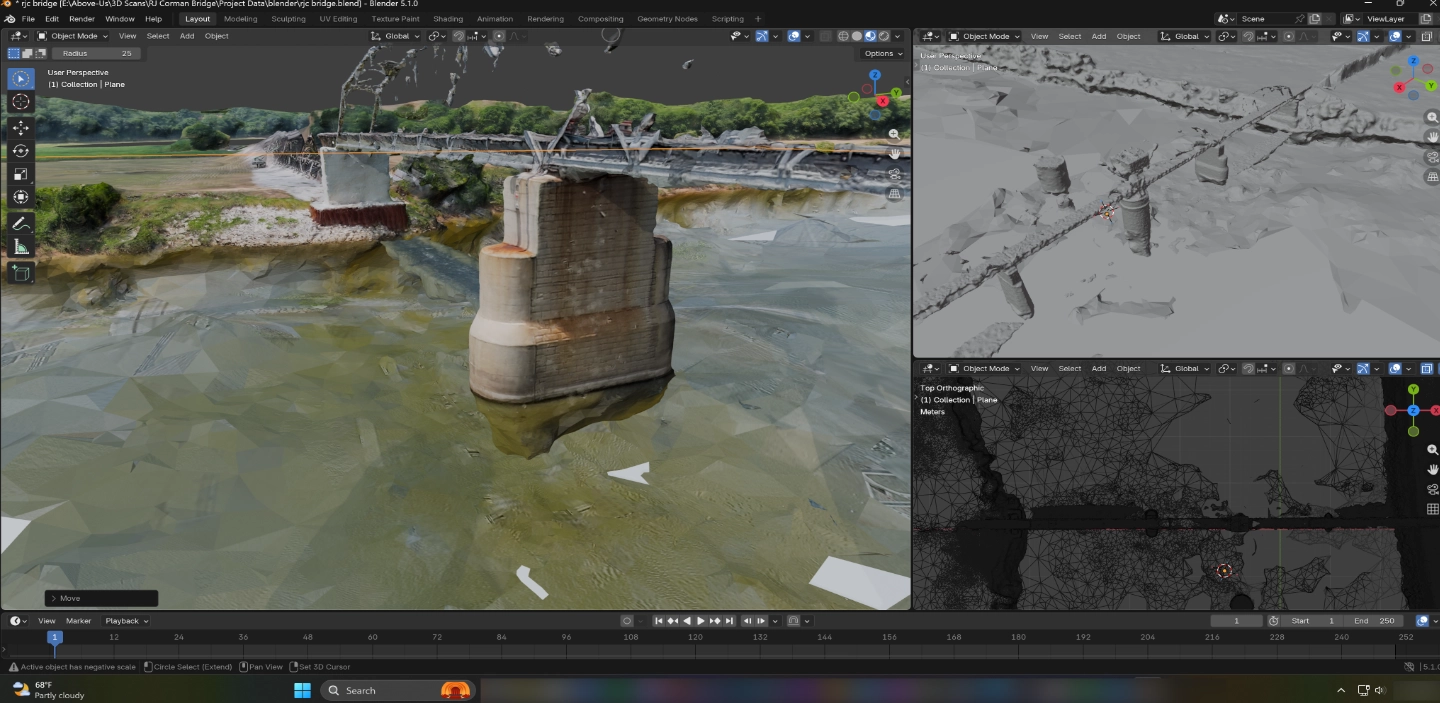
Task: Select the Measure tool
Action: coord(20,247)
